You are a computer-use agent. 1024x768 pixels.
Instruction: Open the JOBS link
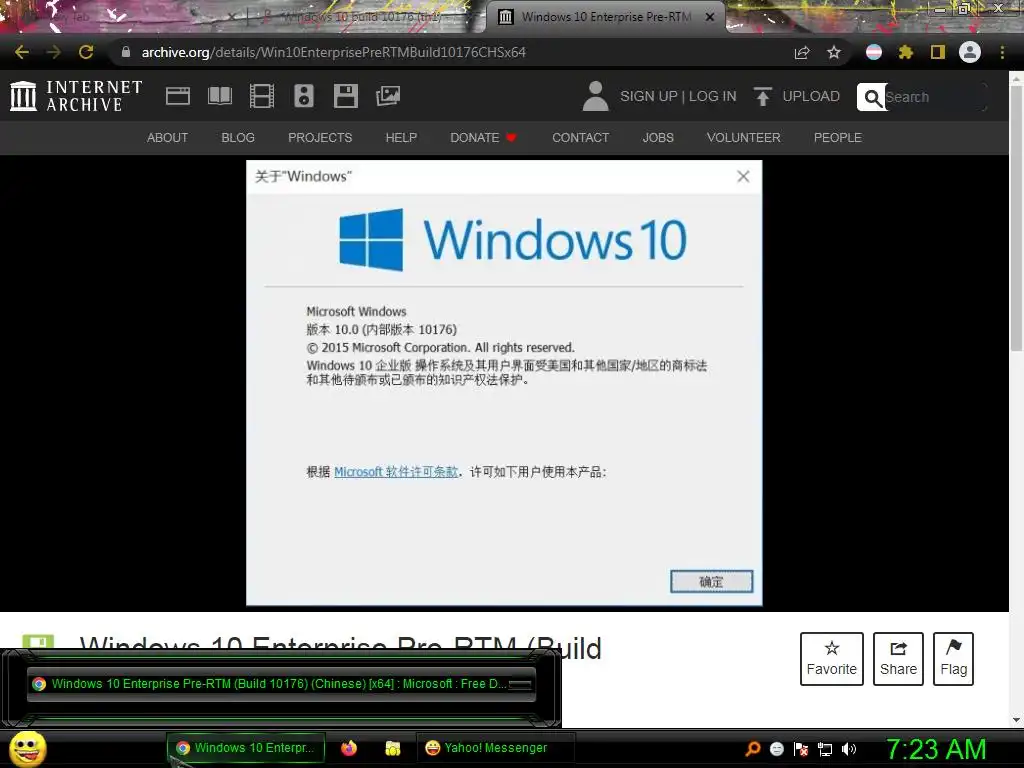(658, 138)
